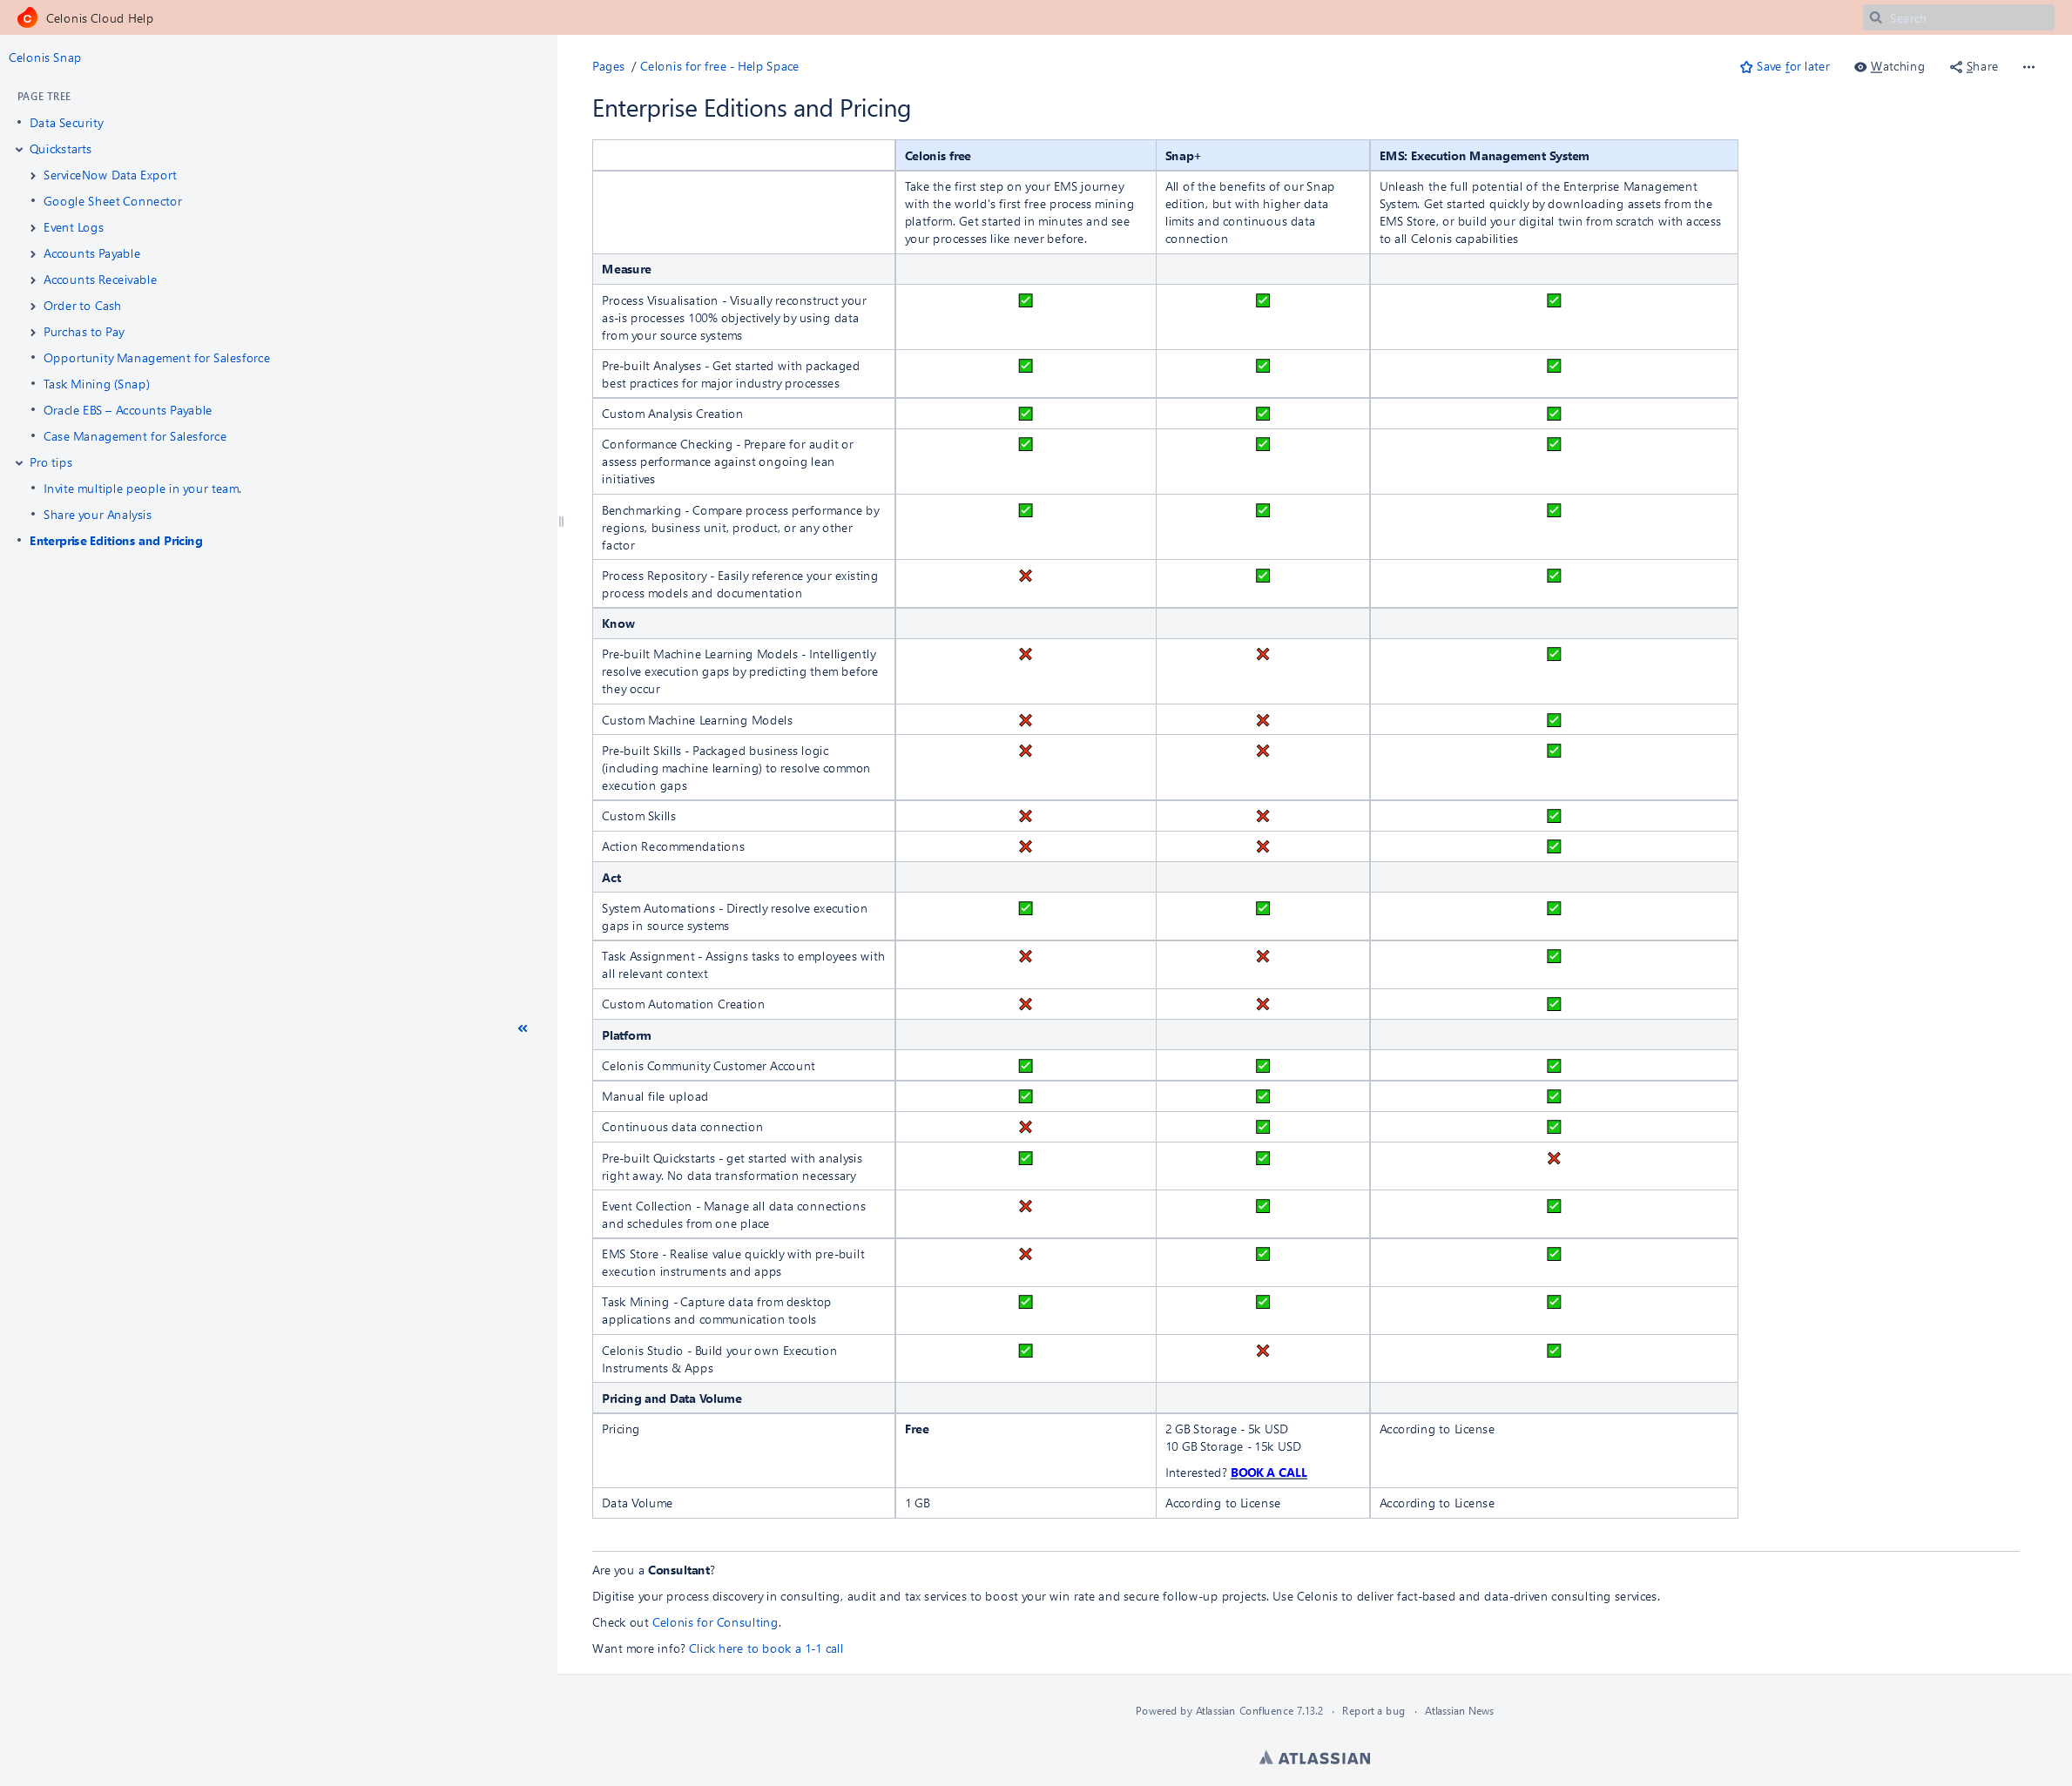Viewport: 2072px width, 1786px height.
Task: Click Snap+ red cross for Task Assignment
Action: [1263, 956]
